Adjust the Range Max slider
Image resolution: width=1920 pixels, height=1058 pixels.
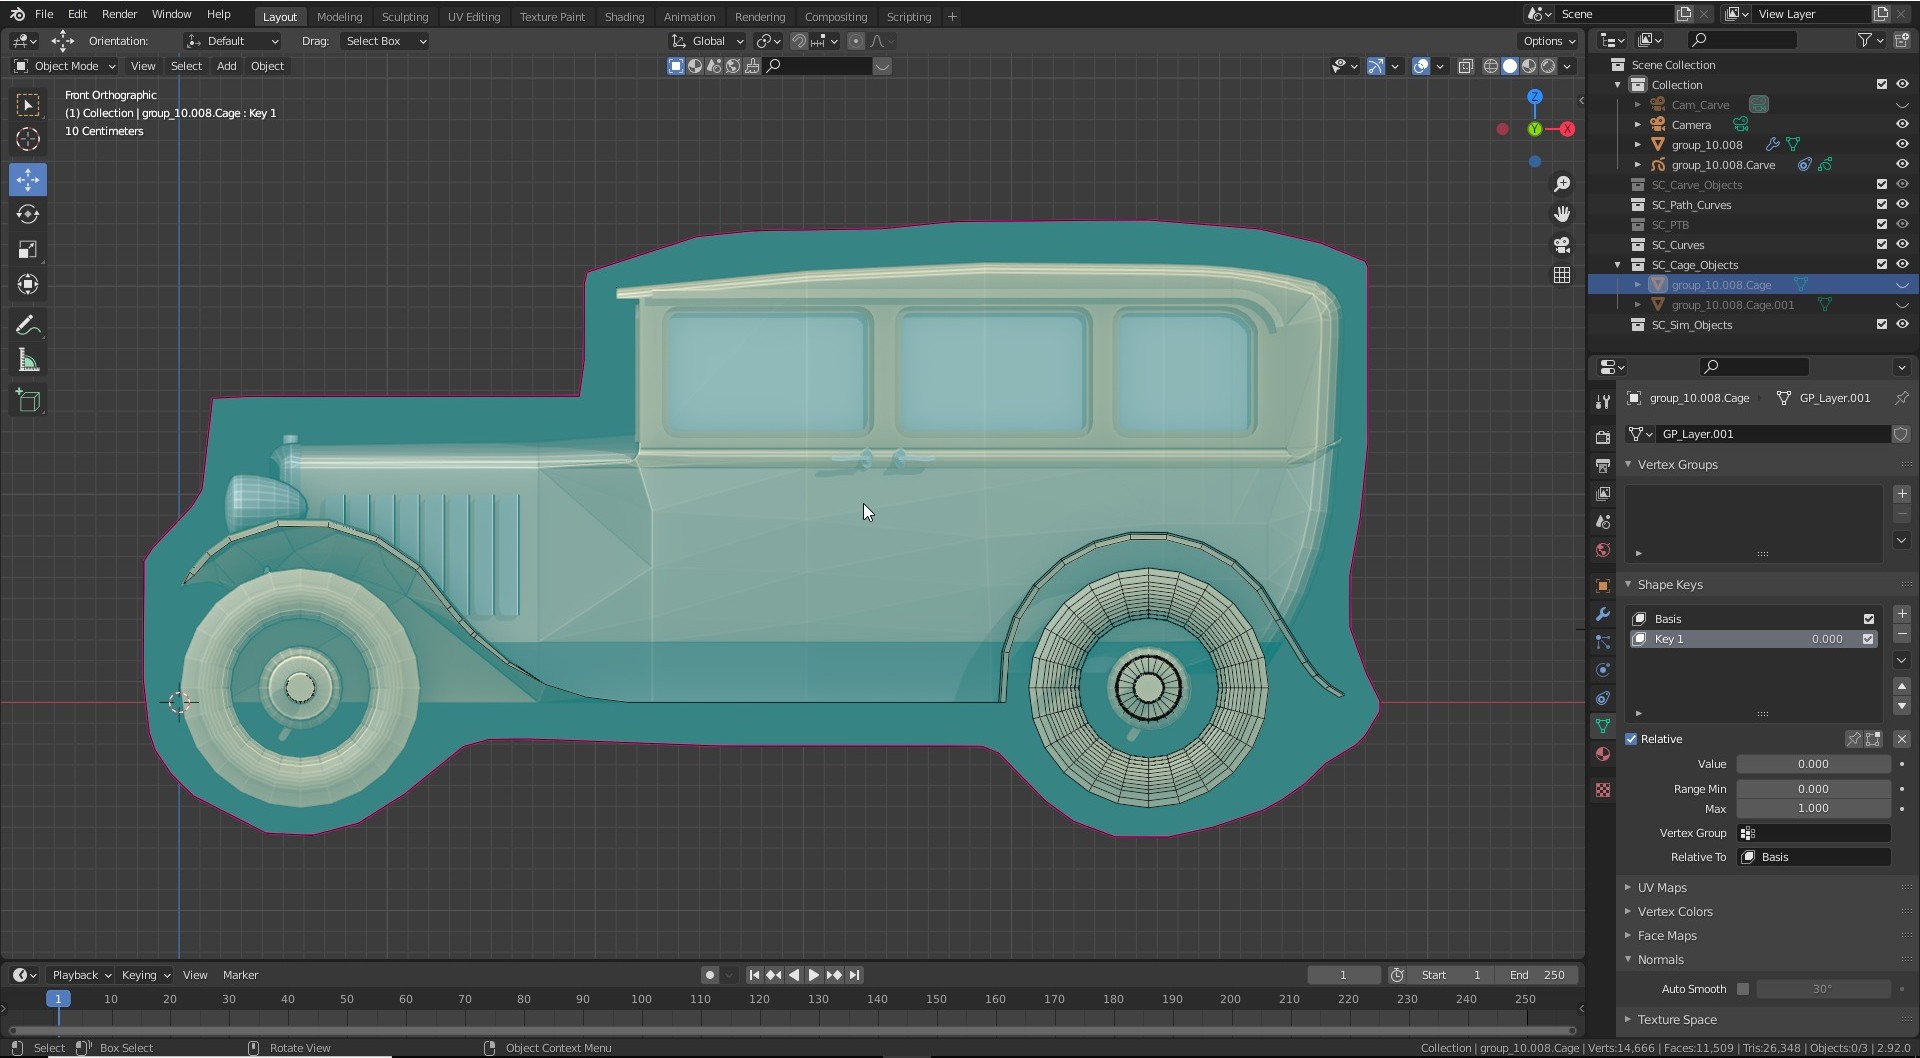pos(1814,808)
